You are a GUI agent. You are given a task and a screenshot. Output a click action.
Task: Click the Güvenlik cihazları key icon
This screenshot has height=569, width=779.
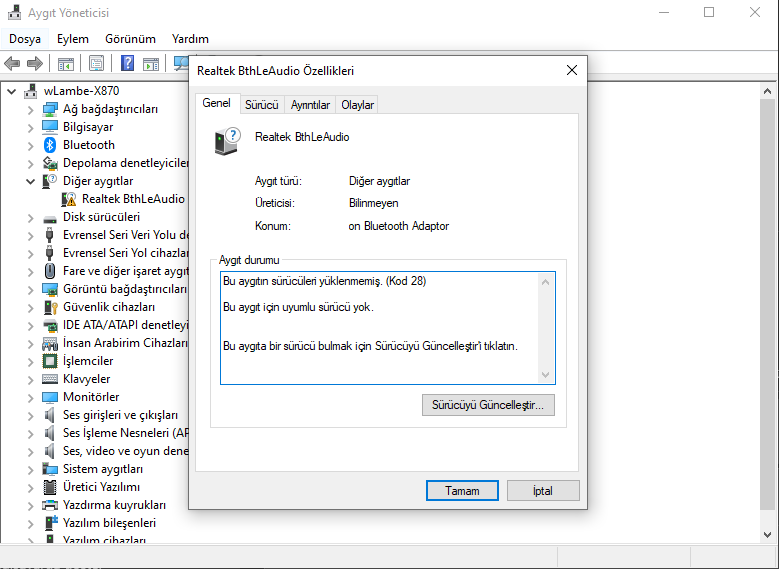[51, 307]
